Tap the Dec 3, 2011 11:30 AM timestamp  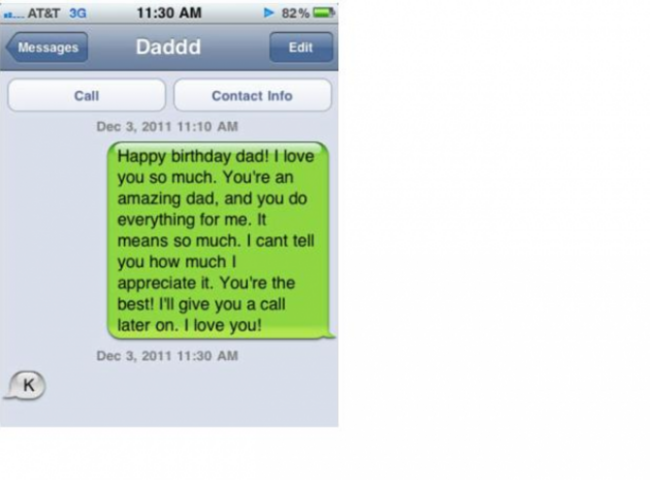[x=167, y=356]
